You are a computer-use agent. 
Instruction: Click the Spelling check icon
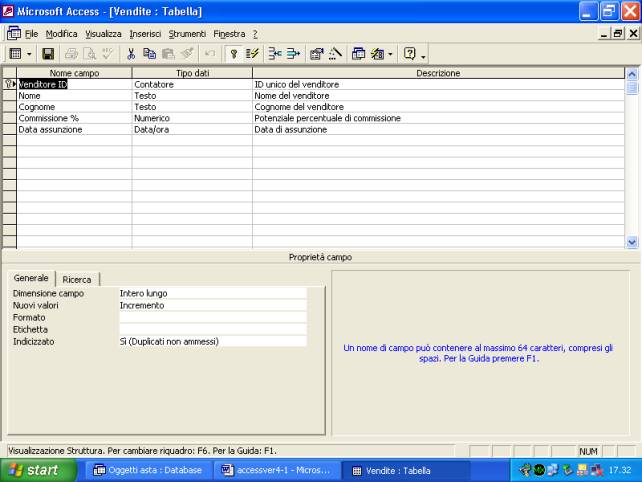pyautogui.click(x=108, y=54)
